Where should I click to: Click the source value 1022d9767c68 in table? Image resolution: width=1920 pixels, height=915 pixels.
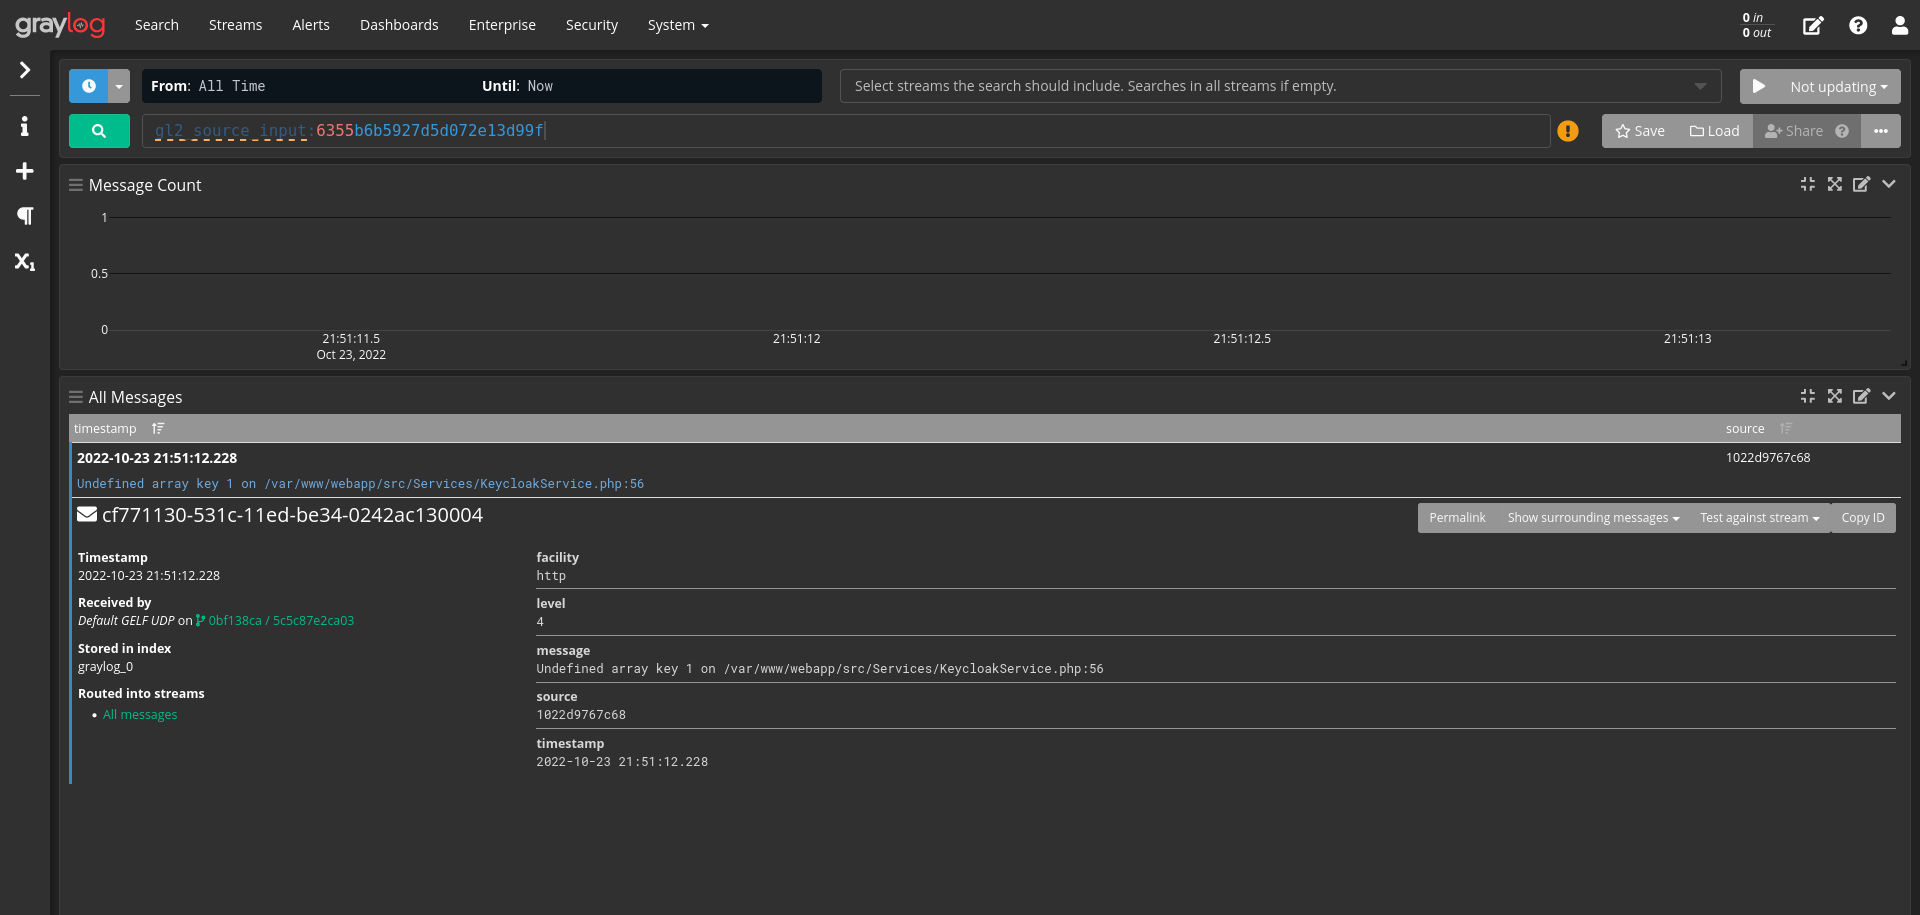[1768, 458]
